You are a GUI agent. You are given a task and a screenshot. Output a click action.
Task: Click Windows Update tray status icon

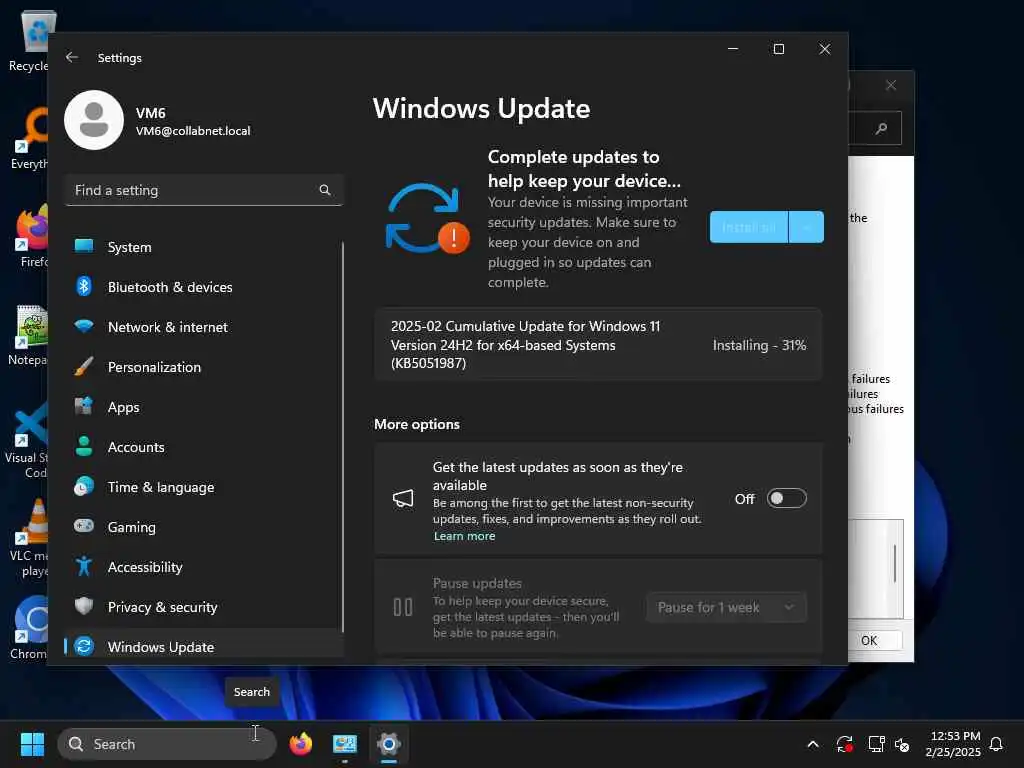pyautogui.click(x=844, y=744)
